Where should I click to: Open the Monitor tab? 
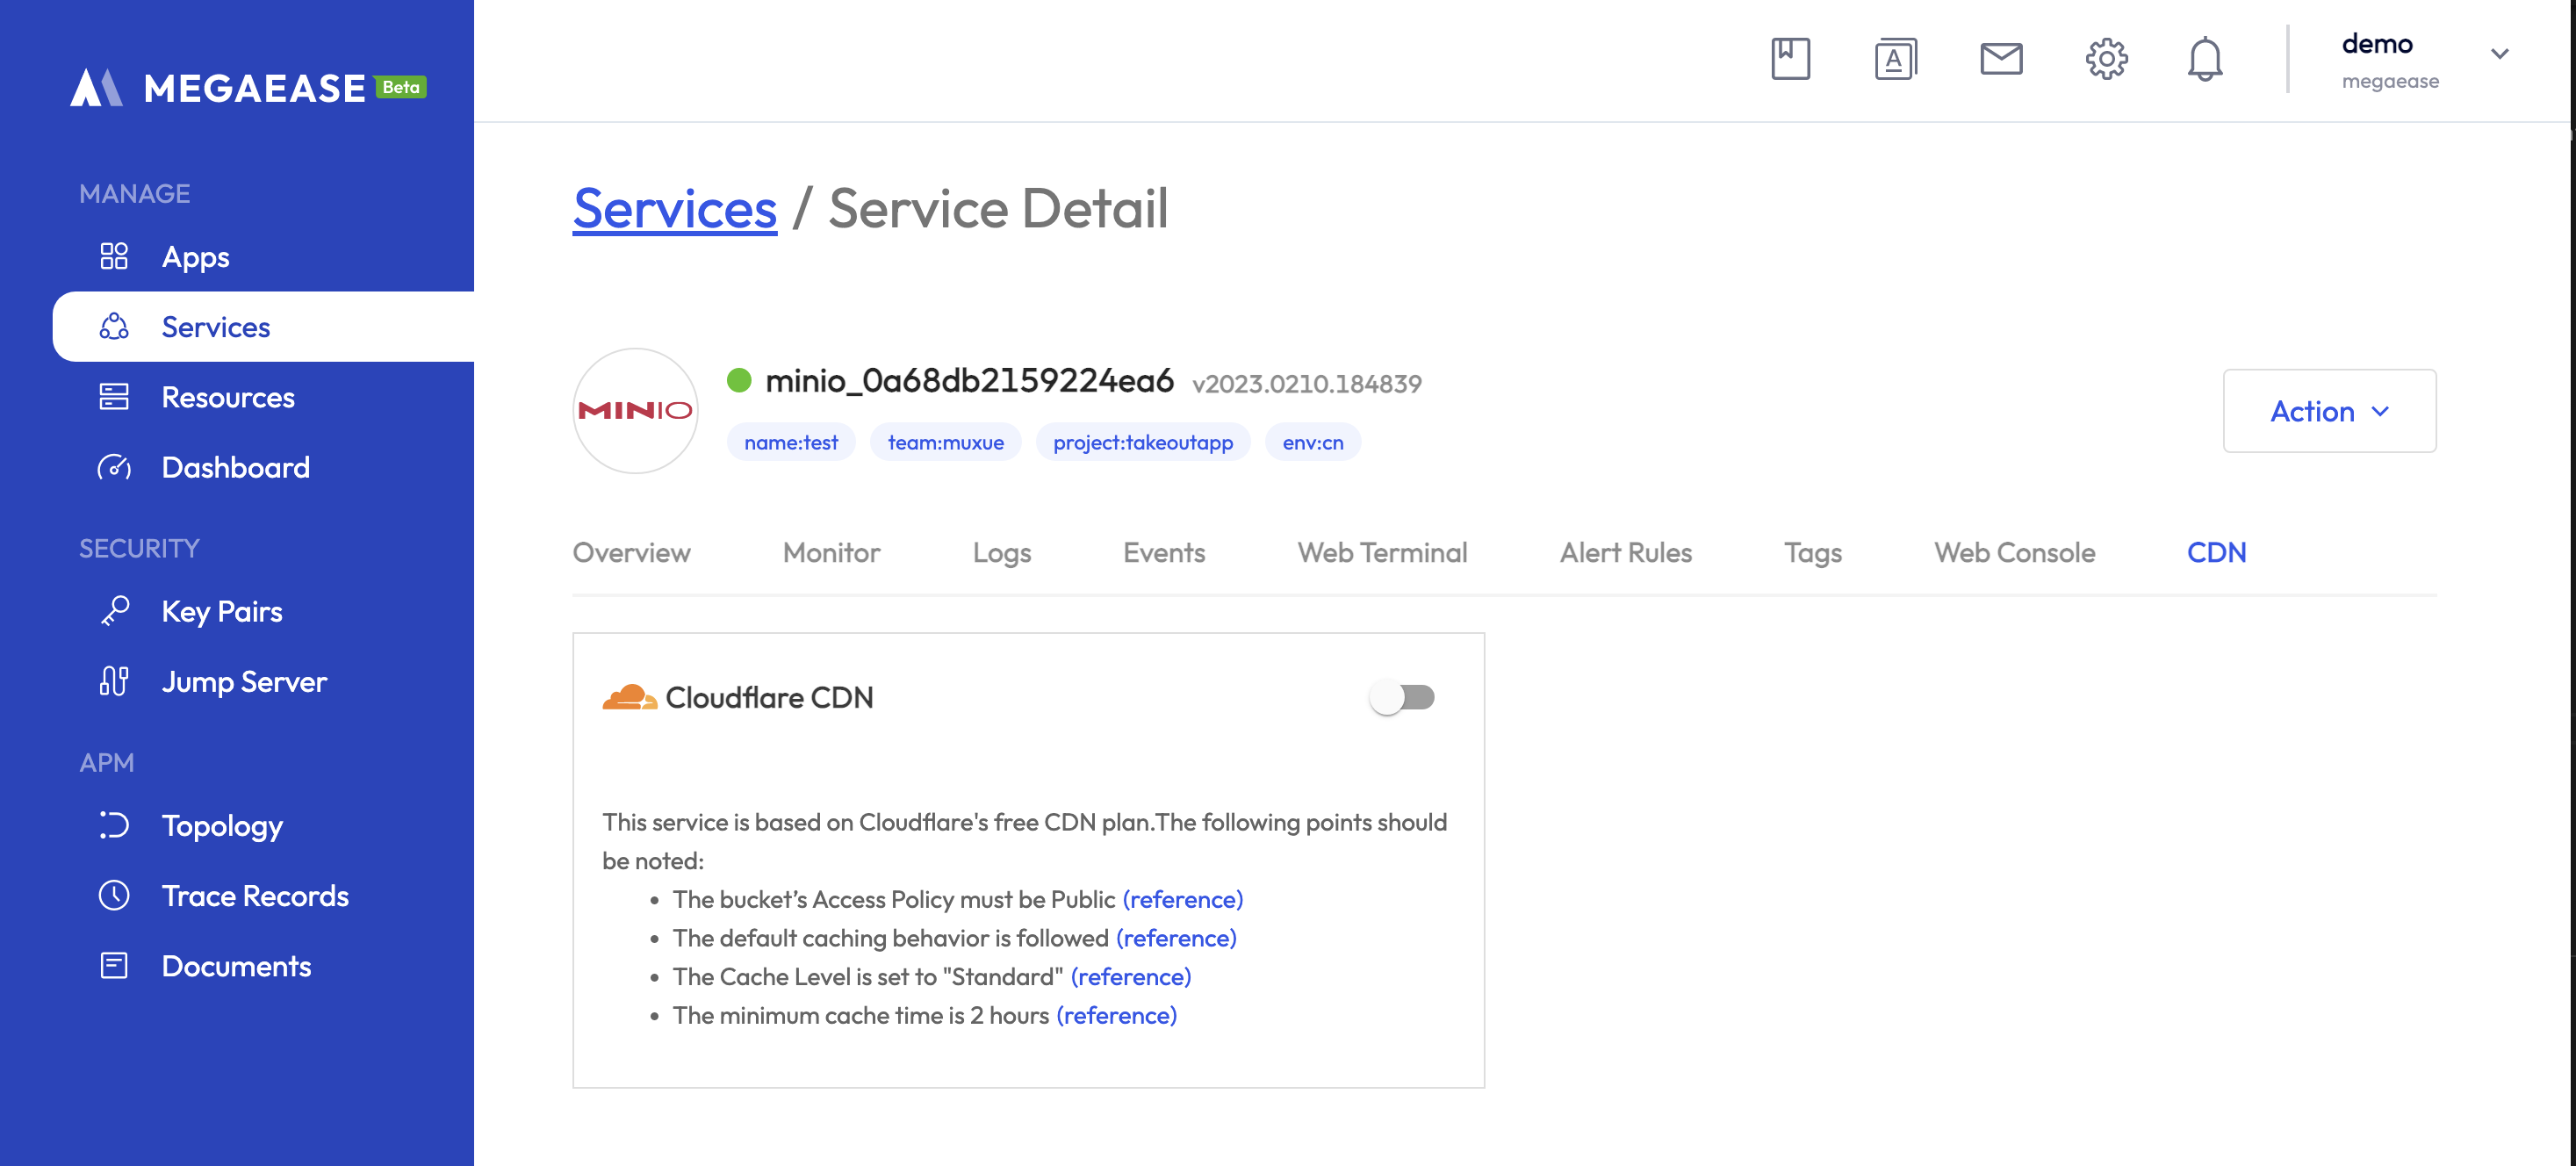[831, 552]
